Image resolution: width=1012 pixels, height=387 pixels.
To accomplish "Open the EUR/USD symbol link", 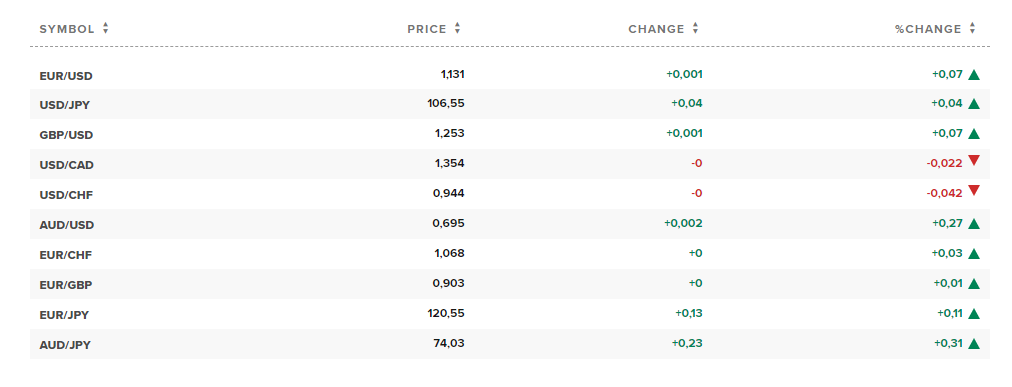I will 66,76.
